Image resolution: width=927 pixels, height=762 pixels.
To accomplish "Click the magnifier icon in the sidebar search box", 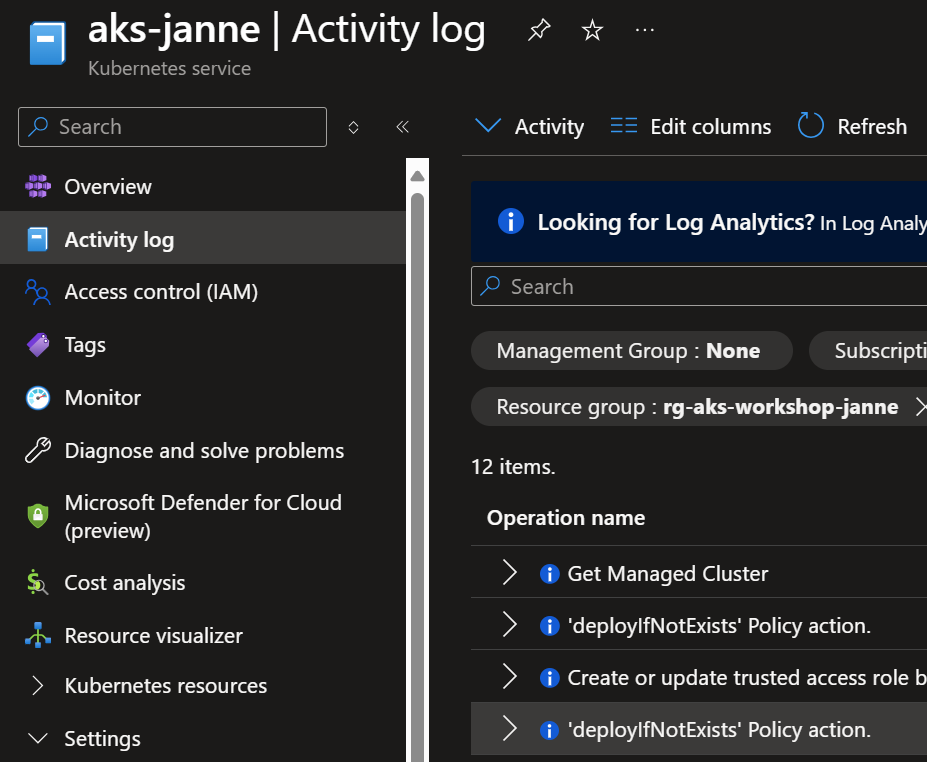I will coord(38,126).
